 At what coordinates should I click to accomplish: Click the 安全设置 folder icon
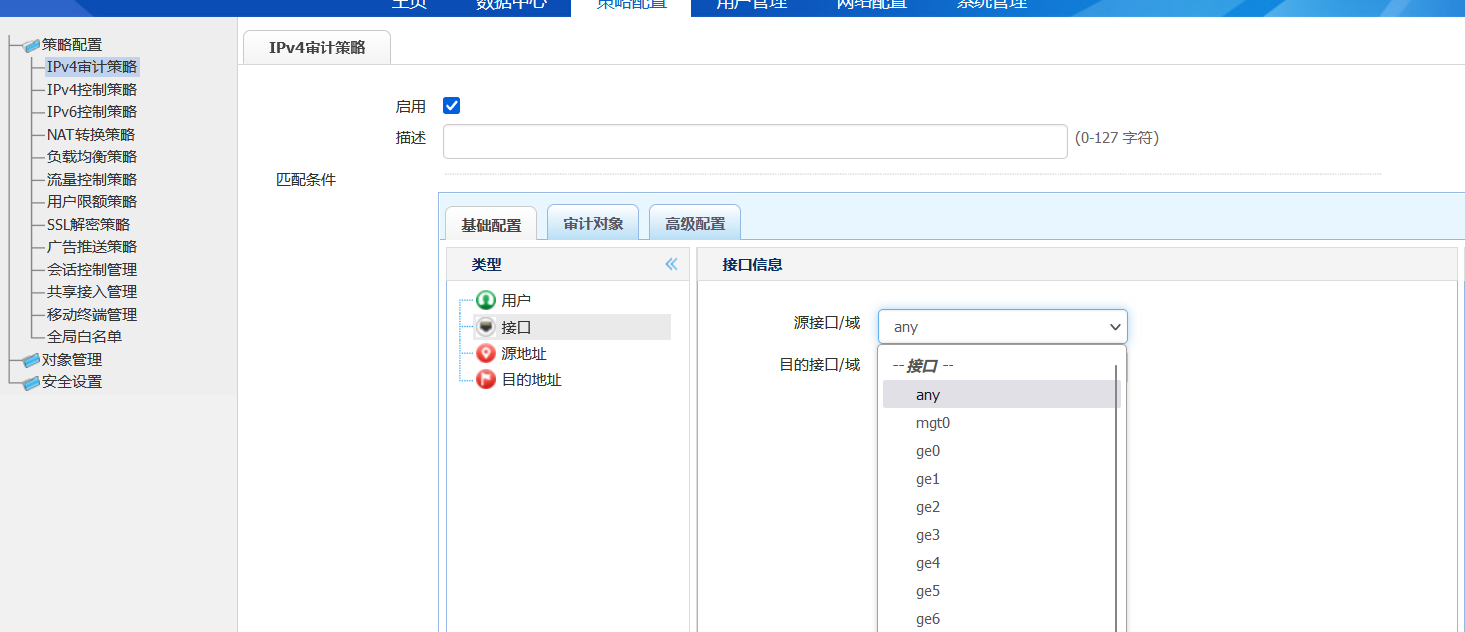tap(32, 382)
